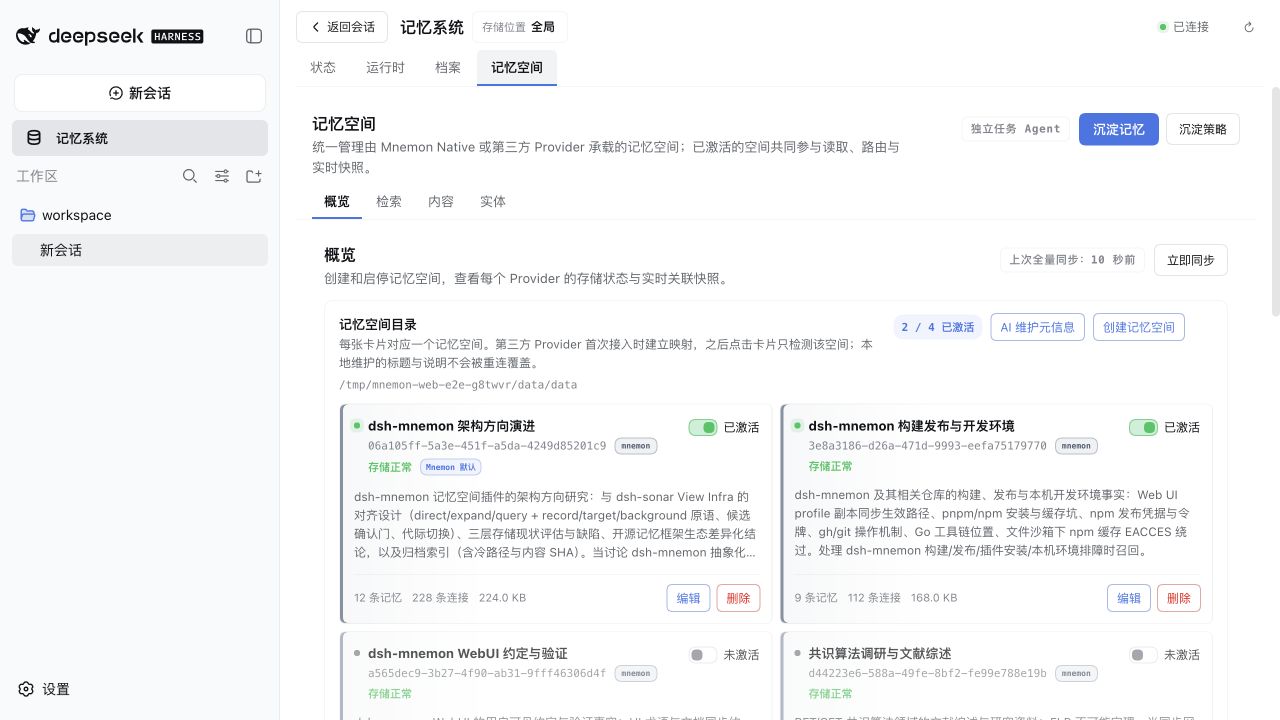1280x720 pixels.
Task: Click the 9 条记忆 count
Action: pyautogui.click(x=816, y=598)
